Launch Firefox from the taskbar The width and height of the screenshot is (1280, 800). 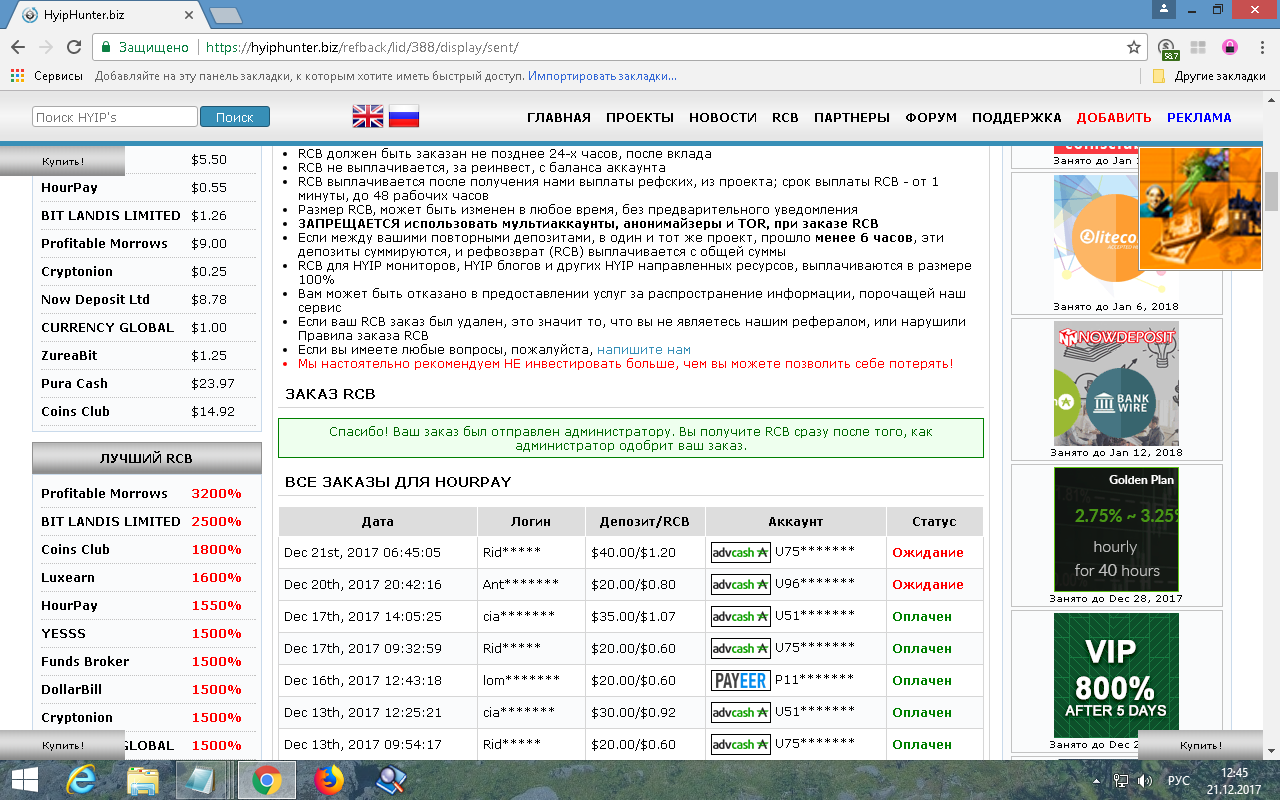[328, 779]
